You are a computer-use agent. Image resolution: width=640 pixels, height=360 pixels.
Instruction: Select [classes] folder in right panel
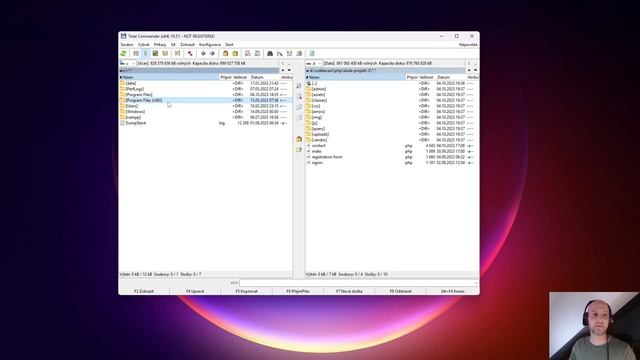392,100
